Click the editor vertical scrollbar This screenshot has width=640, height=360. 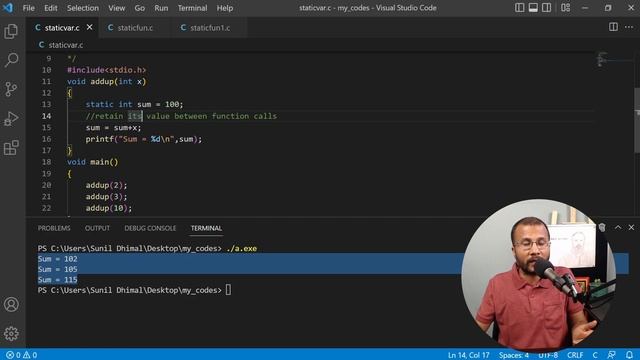(637, 120)
